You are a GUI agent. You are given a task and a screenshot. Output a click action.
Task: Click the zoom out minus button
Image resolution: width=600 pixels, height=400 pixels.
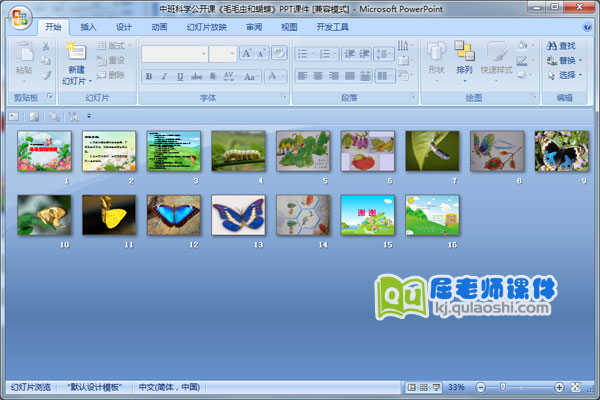[480, 387]
